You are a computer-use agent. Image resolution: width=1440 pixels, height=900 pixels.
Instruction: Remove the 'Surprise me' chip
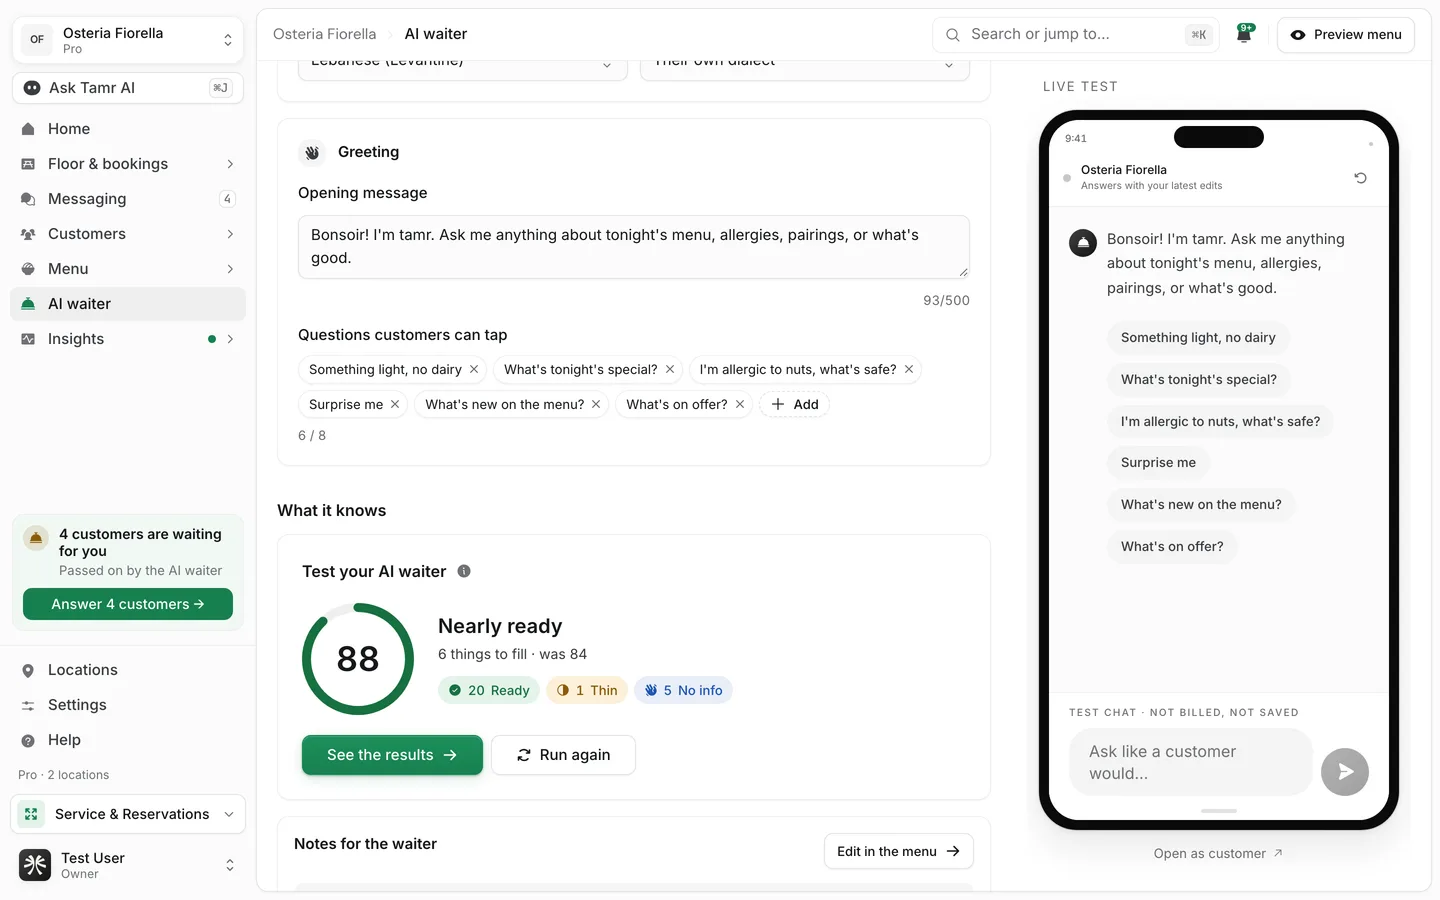click(395, 405)
